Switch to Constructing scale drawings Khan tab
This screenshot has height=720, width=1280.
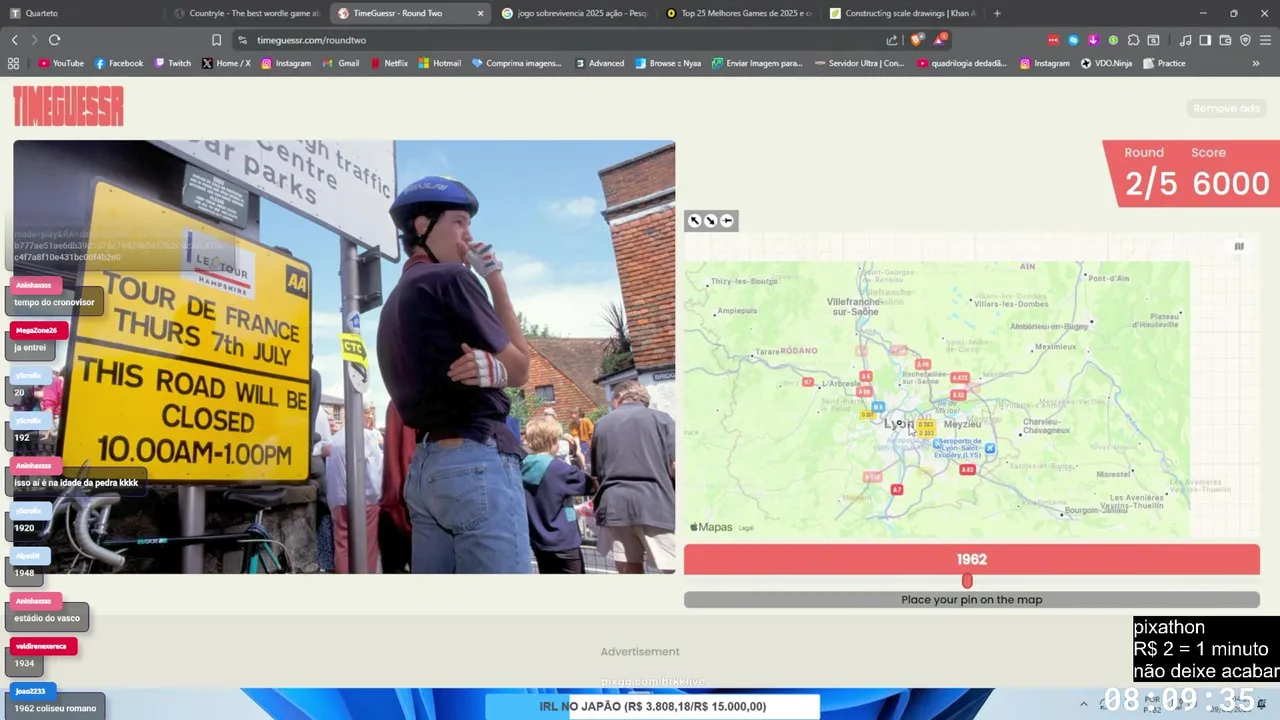902,13
